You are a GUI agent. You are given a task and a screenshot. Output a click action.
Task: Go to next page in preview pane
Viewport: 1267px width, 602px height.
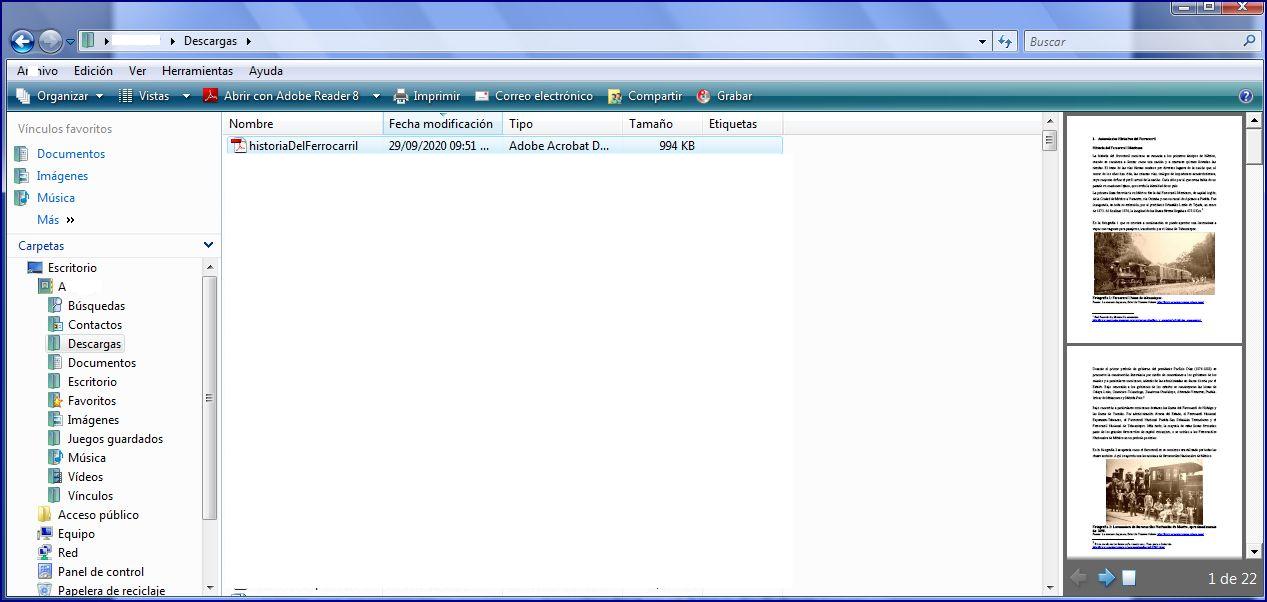pos(1106,578)
